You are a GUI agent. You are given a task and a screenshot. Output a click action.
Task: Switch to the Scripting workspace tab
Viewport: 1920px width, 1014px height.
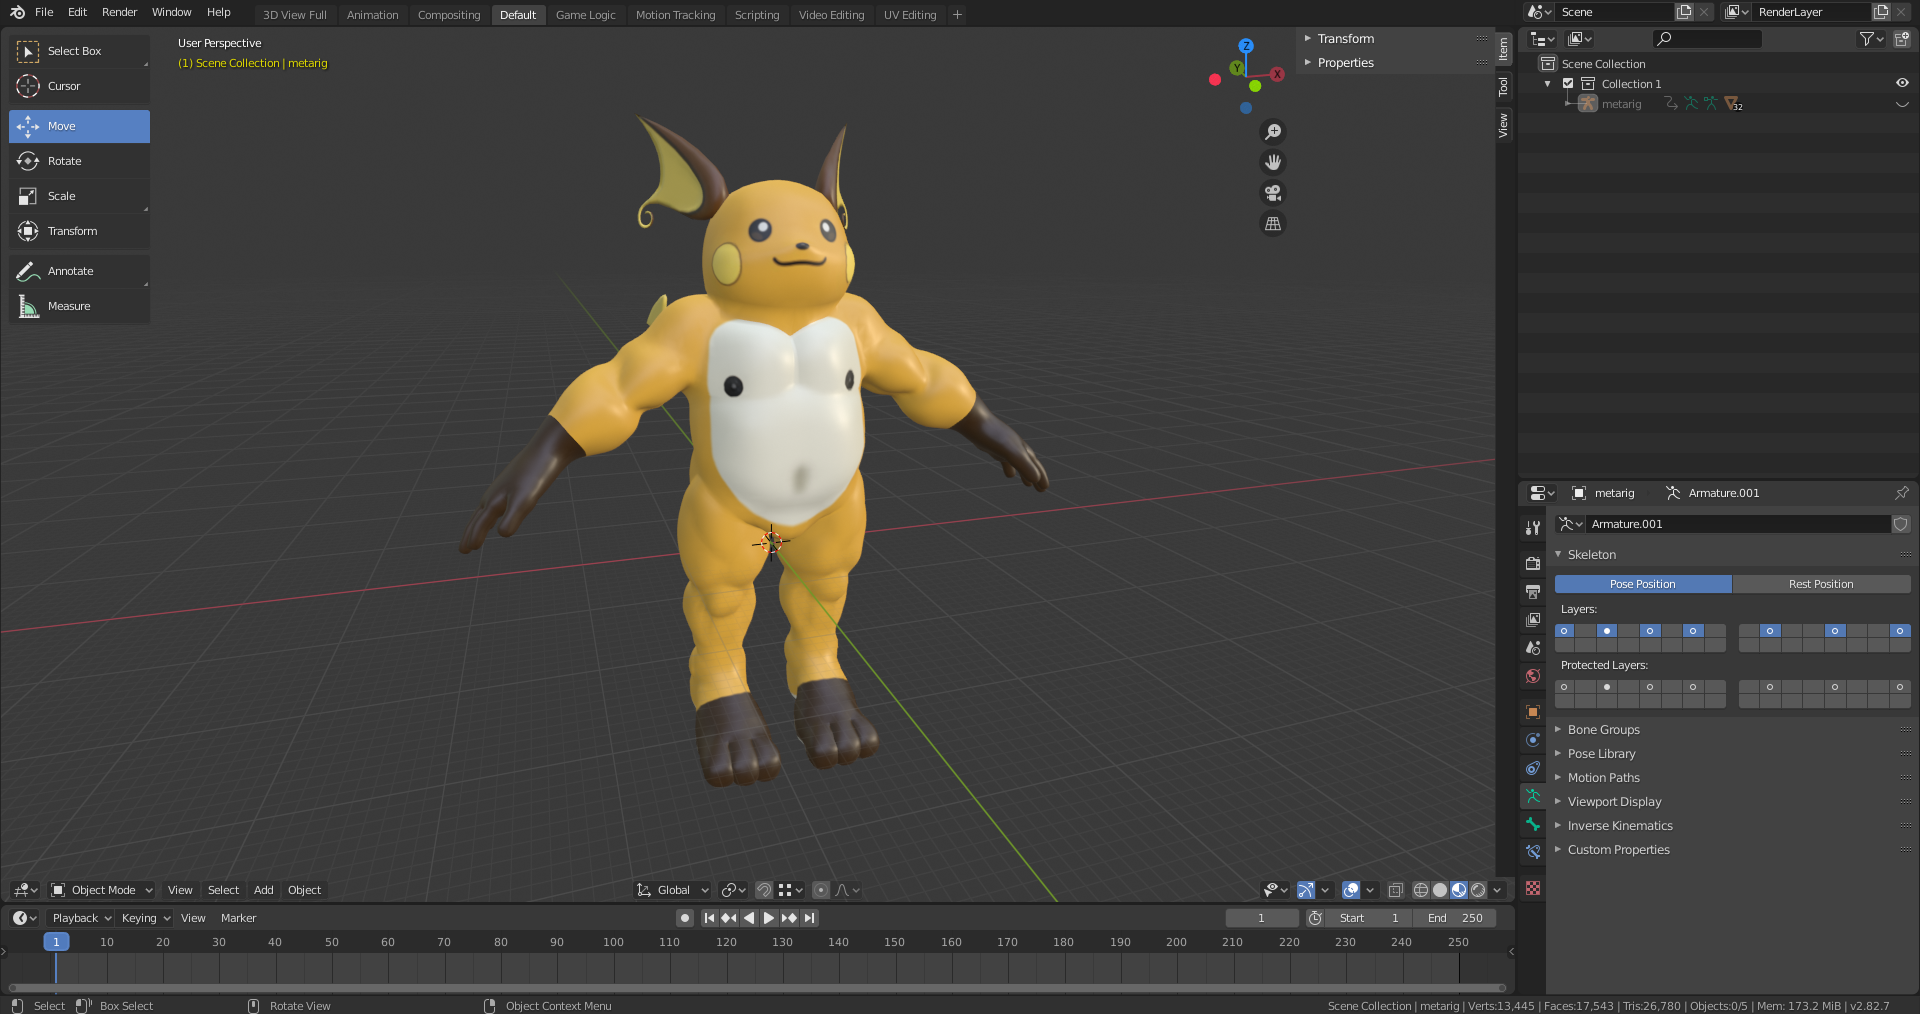(756, 15)
